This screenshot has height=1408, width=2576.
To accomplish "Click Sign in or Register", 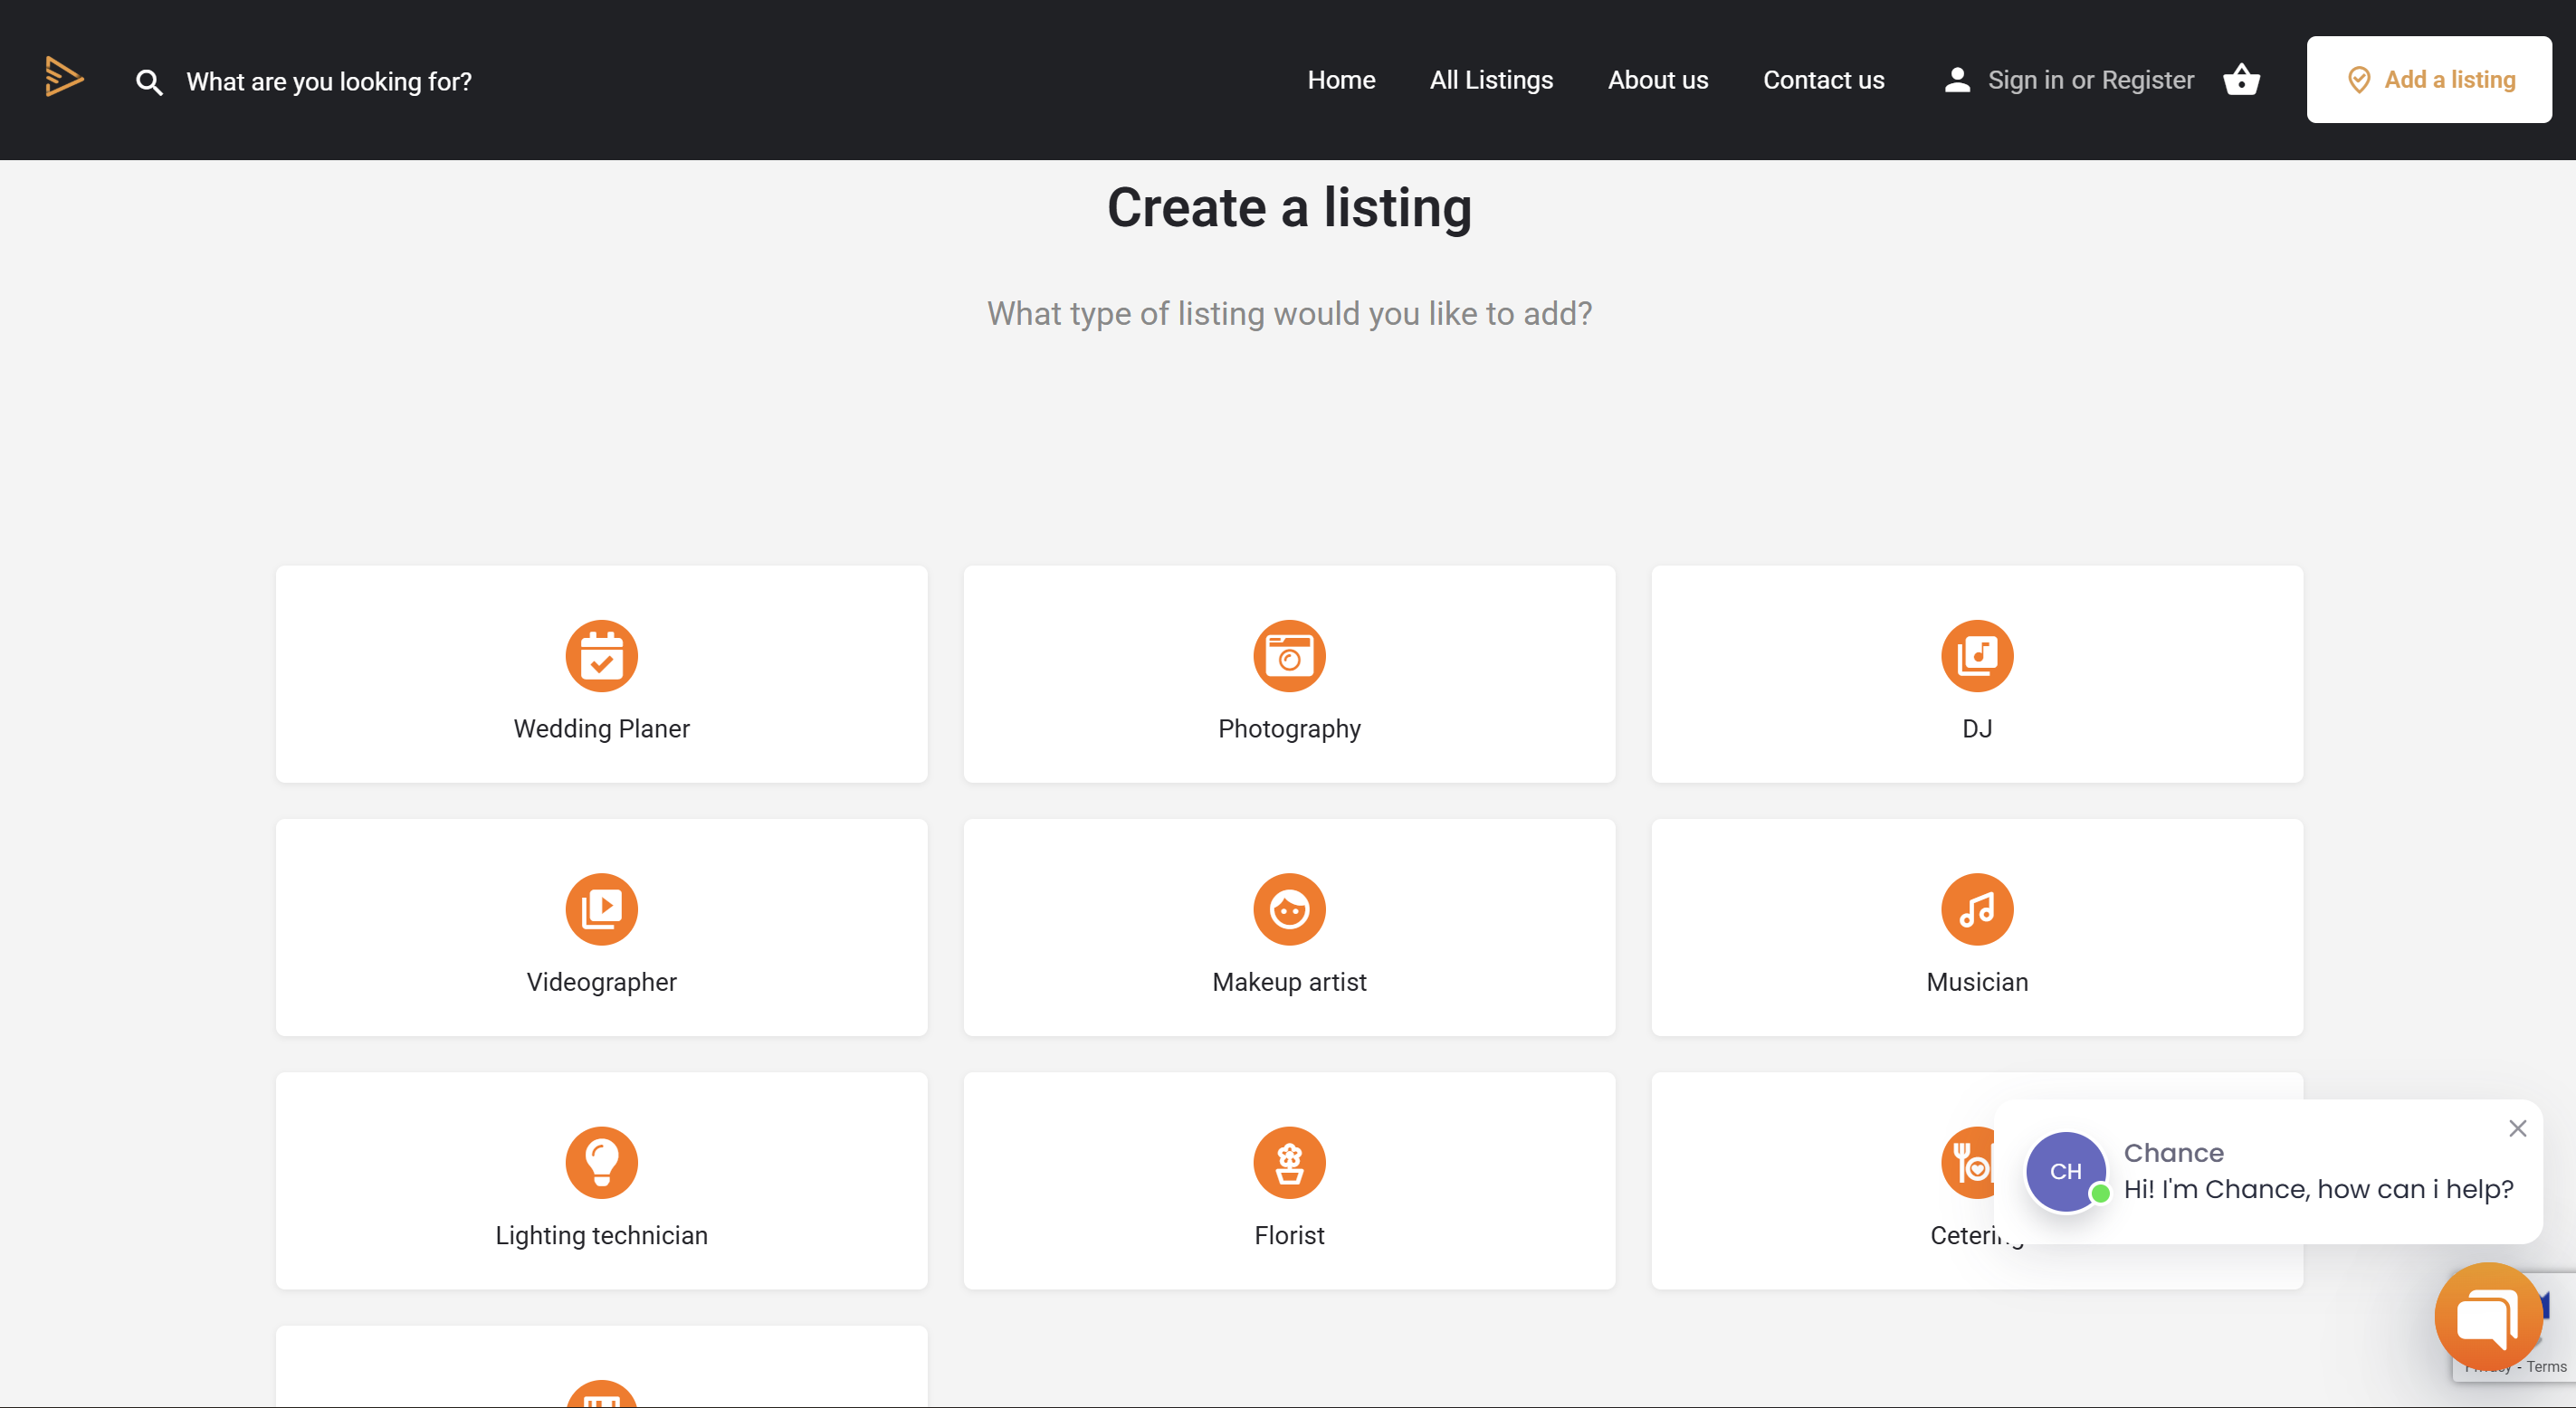I will coord(2089,80).
